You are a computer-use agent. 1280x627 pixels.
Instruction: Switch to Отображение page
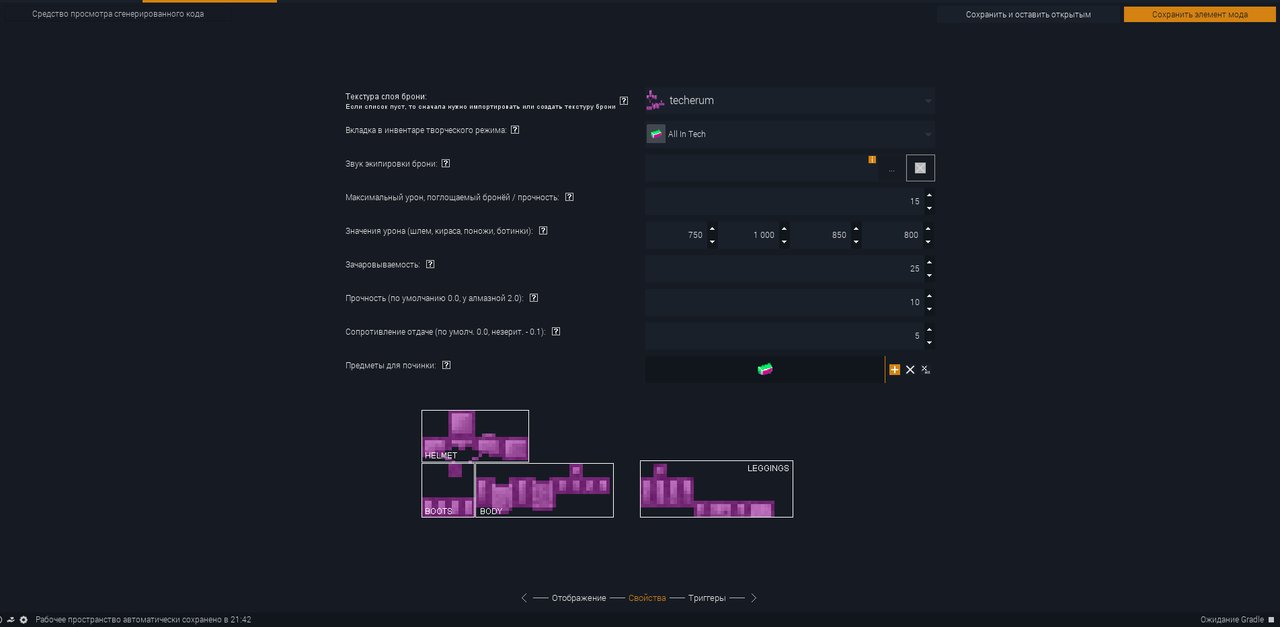coord(579,598)
